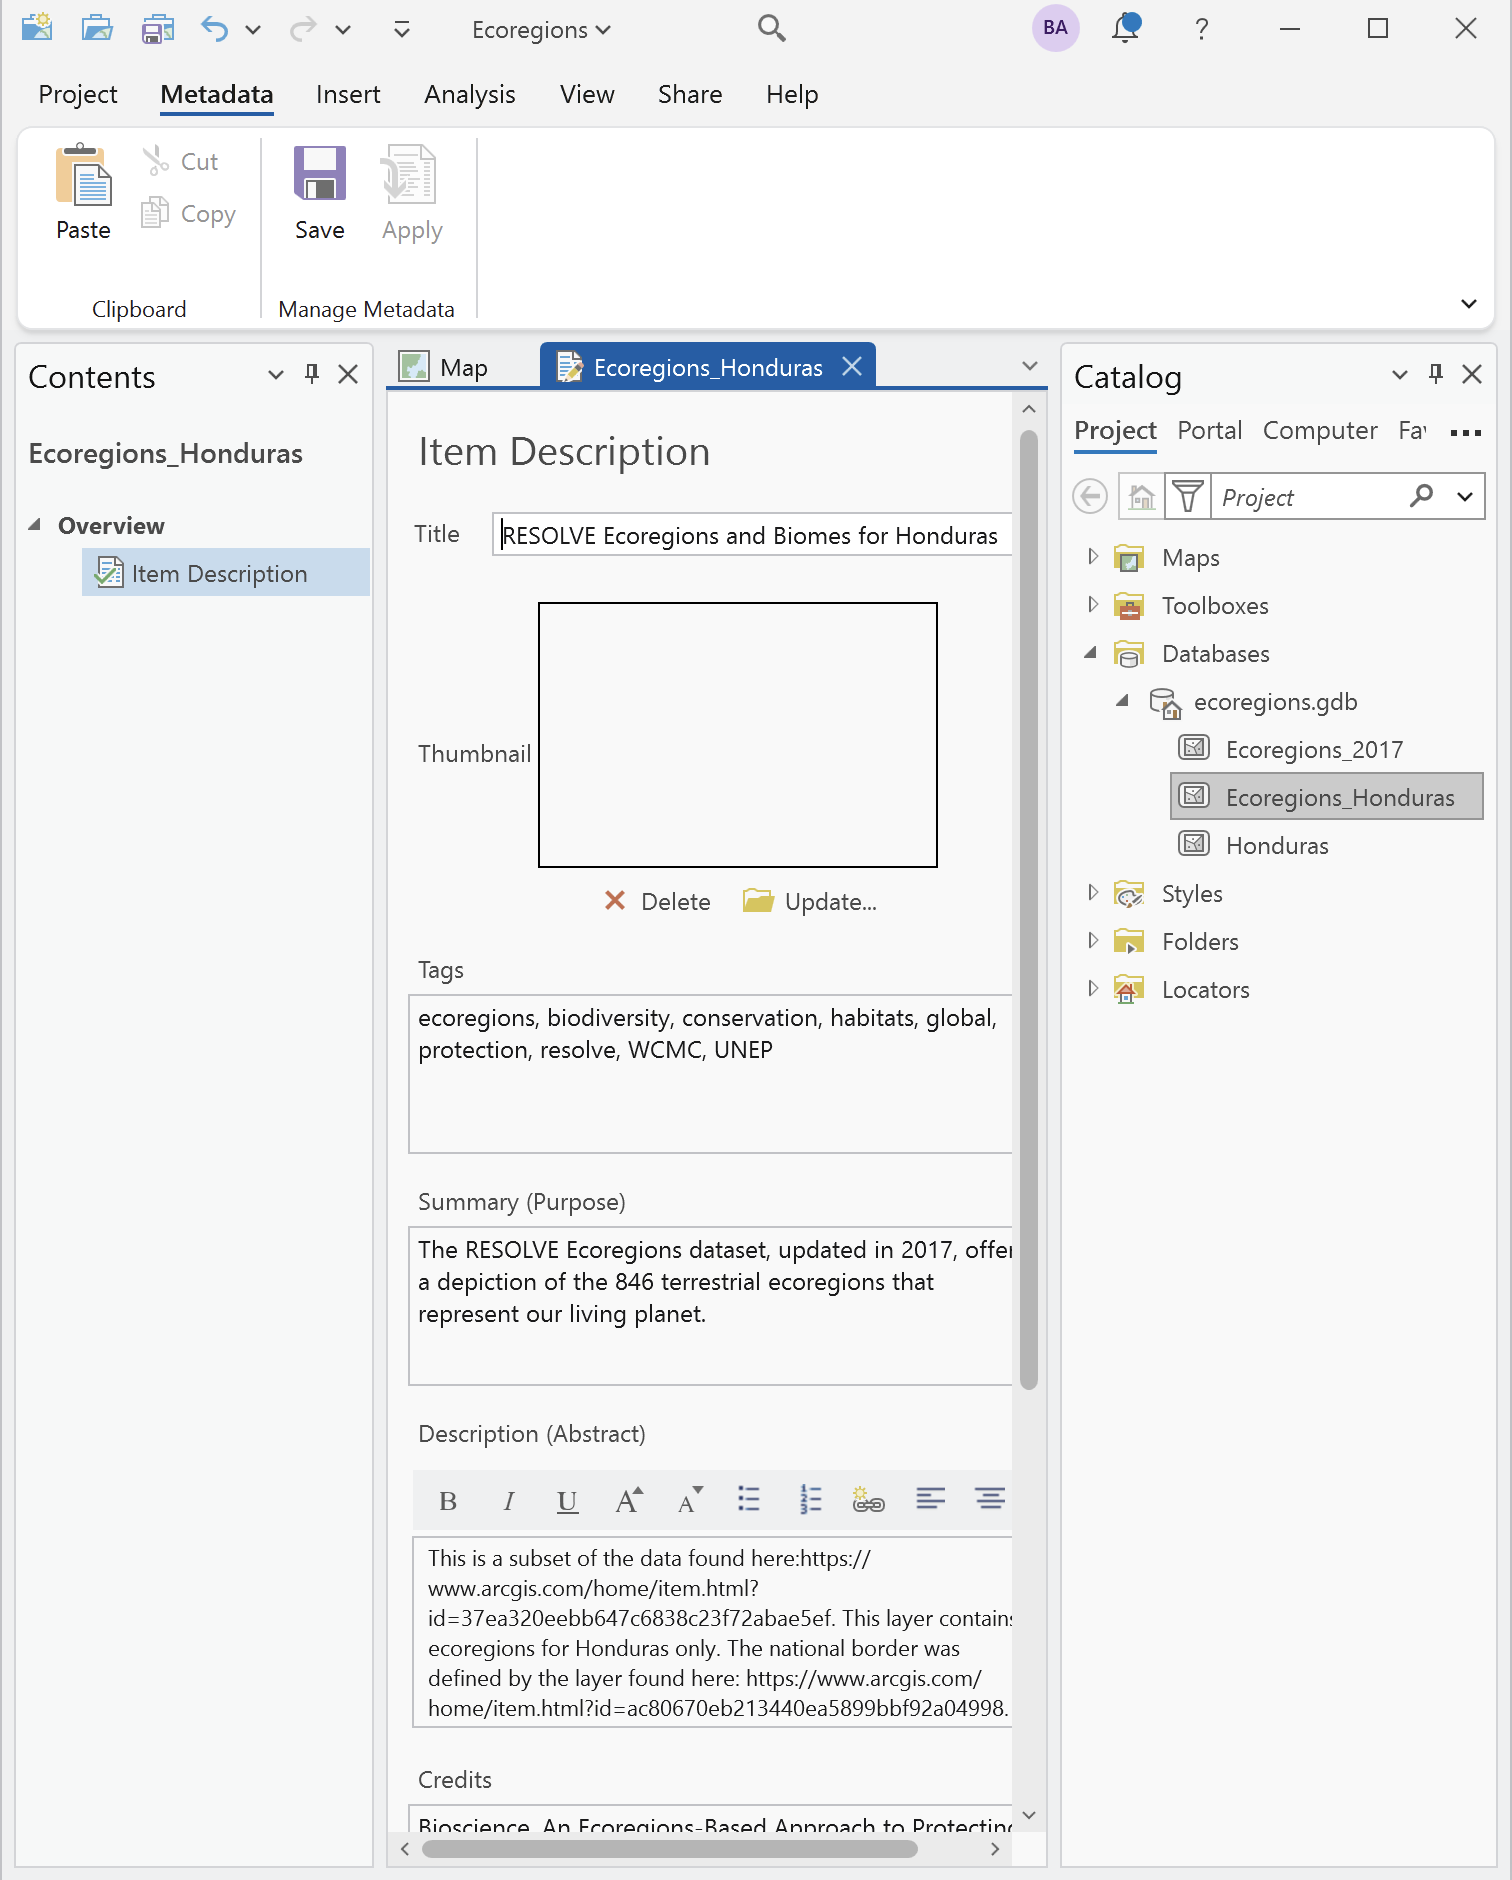Switch to Computer tab in Catalog
1512x1880 pixels.
pyautogui.click(x=1320, y=431)
